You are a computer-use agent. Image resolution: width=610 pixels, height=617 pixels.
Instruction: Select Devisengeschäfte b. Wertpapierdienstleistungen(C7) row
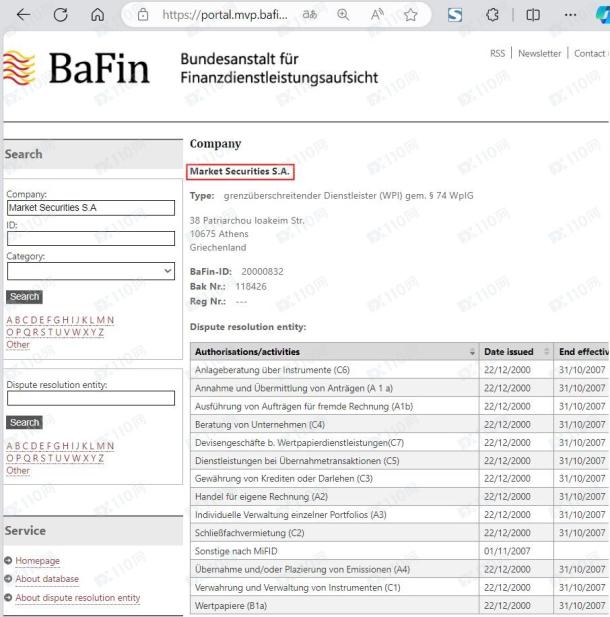[399, 442]
